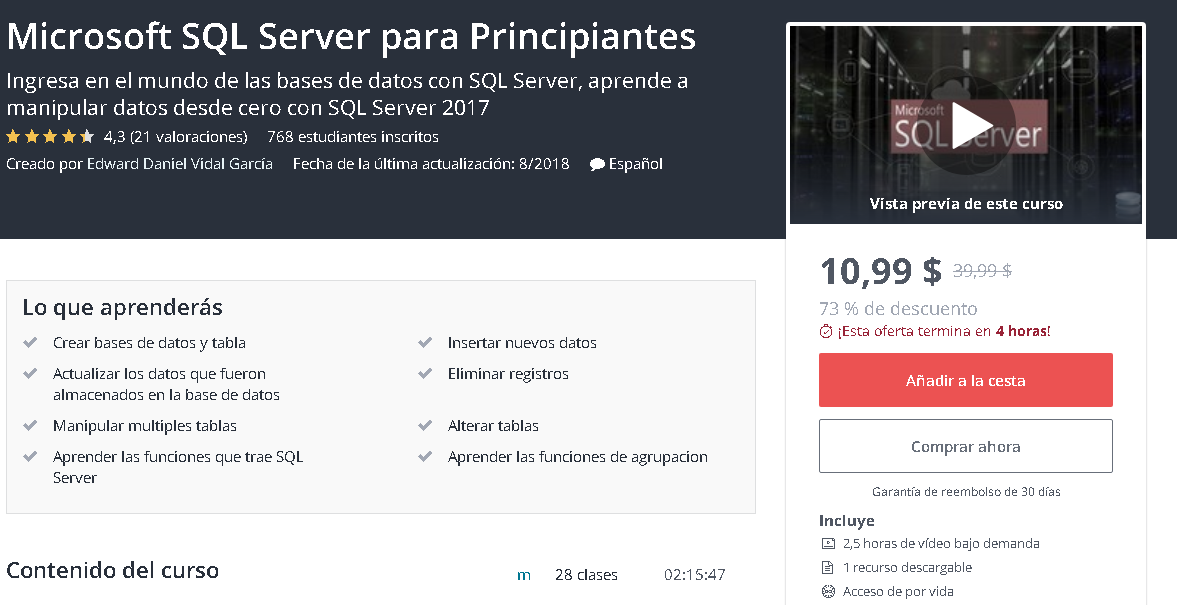Click the first star in the course rating
This screenshot has width=1177, height=605.
[x=11, y=136]
